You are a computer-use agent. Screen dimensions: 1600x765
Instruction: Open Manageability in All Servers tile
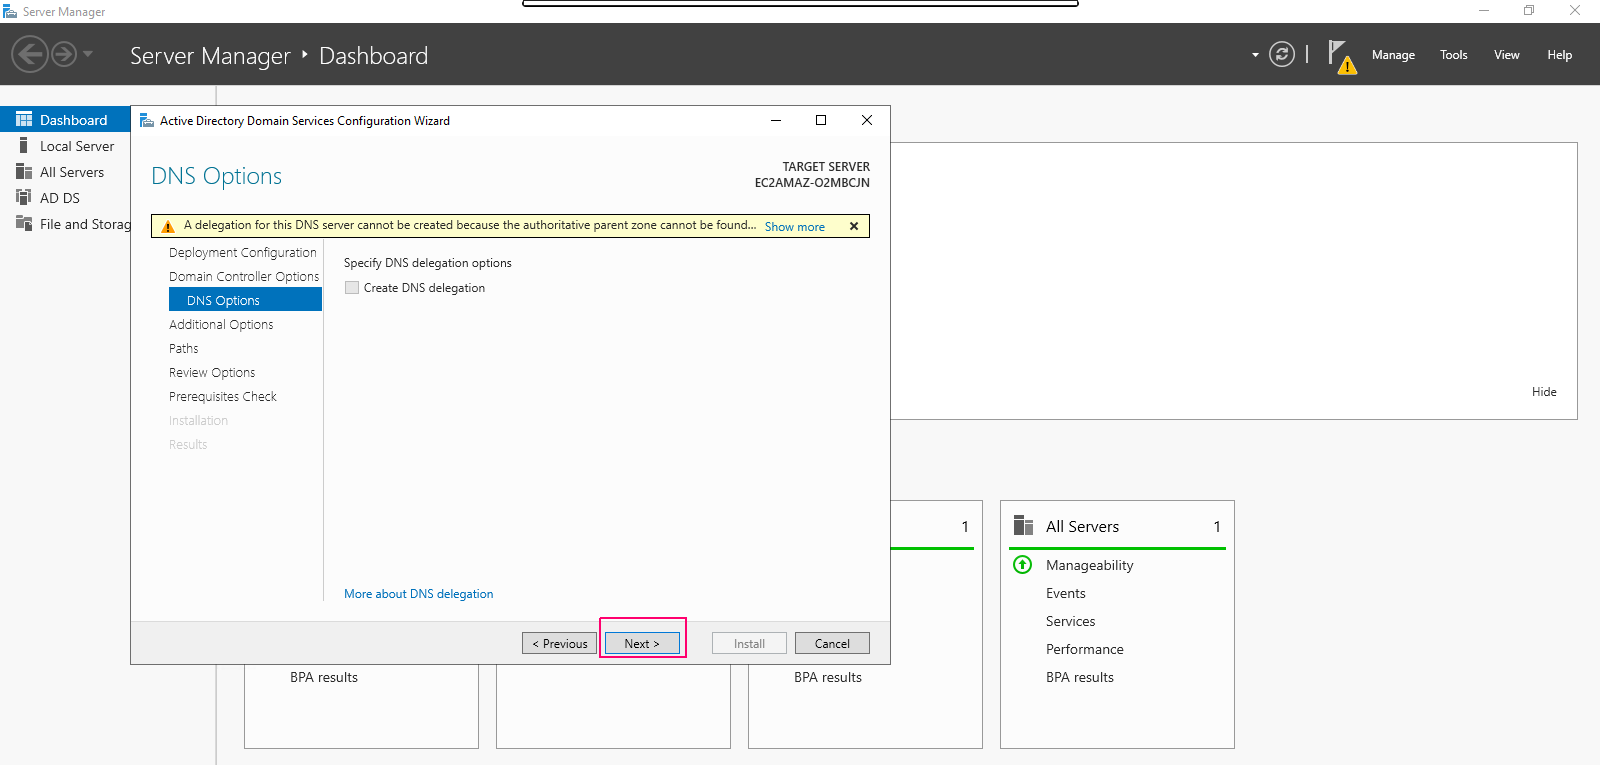tap(1090, 565)
